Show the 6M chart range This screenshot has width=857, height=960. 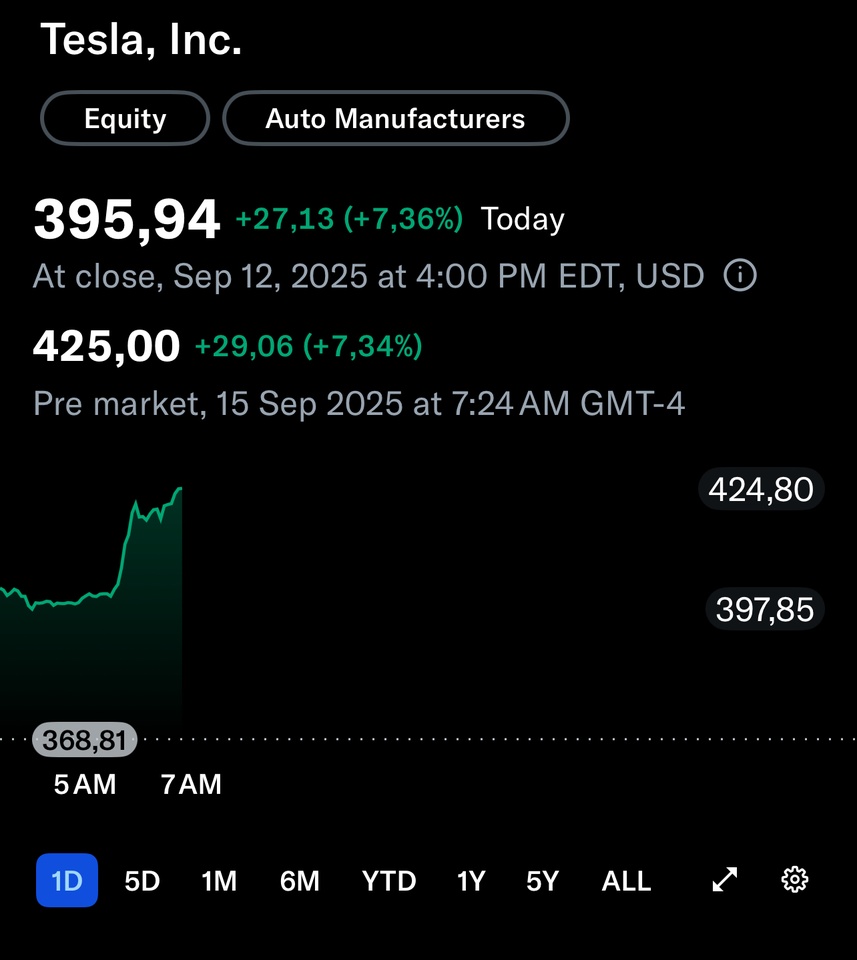[x=299, y=881]
